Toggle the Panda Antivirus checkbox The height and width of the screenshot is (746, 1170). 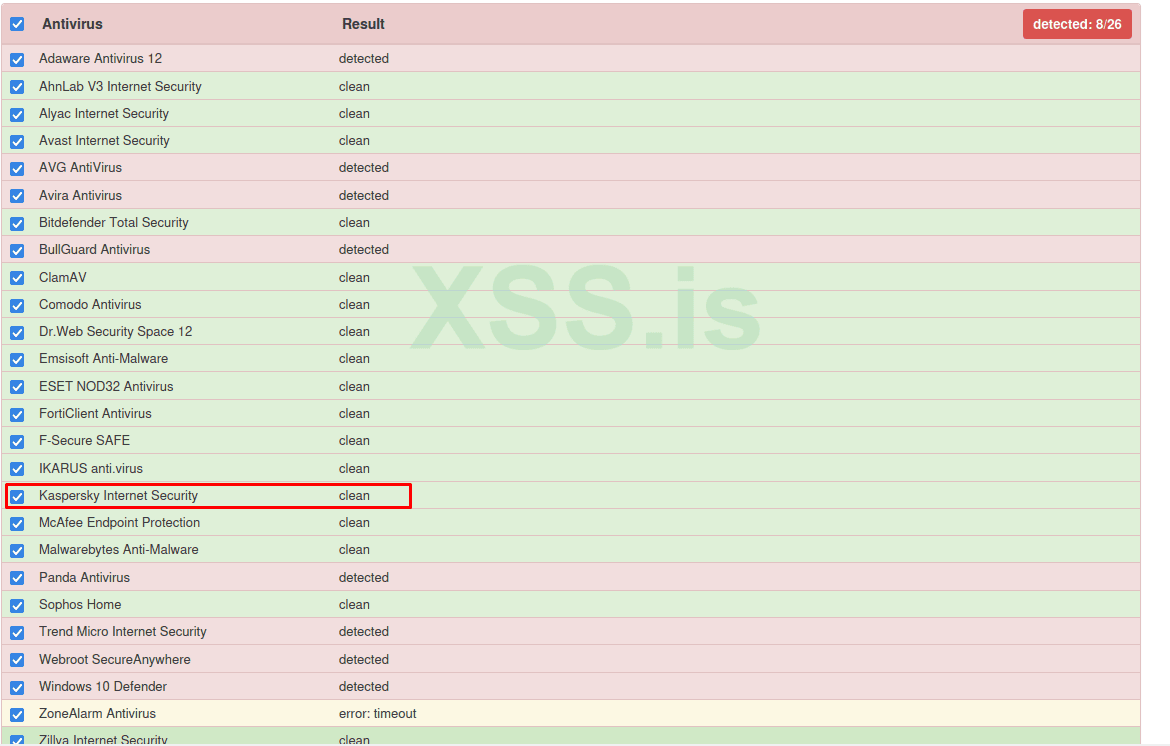pos(17,578)
